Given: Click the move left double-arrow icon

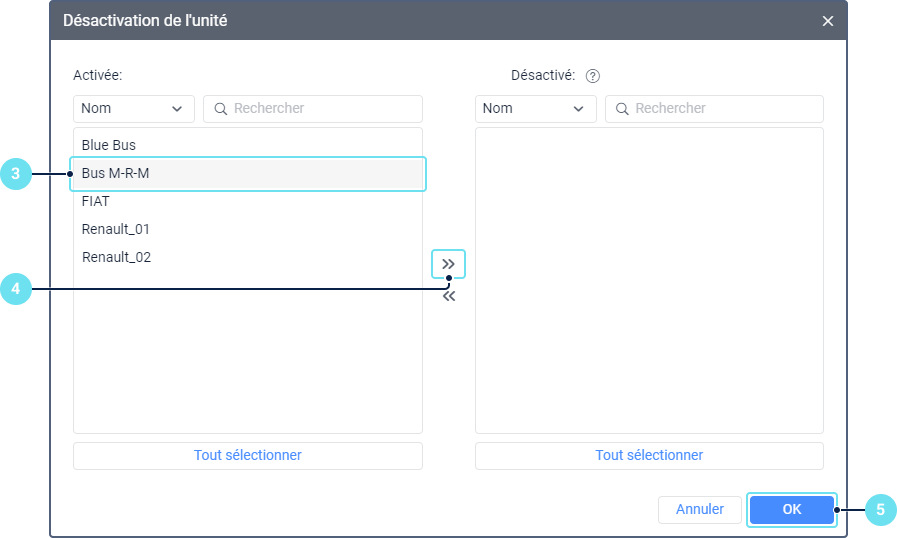Looking at the screenshot, I should click(x=449, y=296).
